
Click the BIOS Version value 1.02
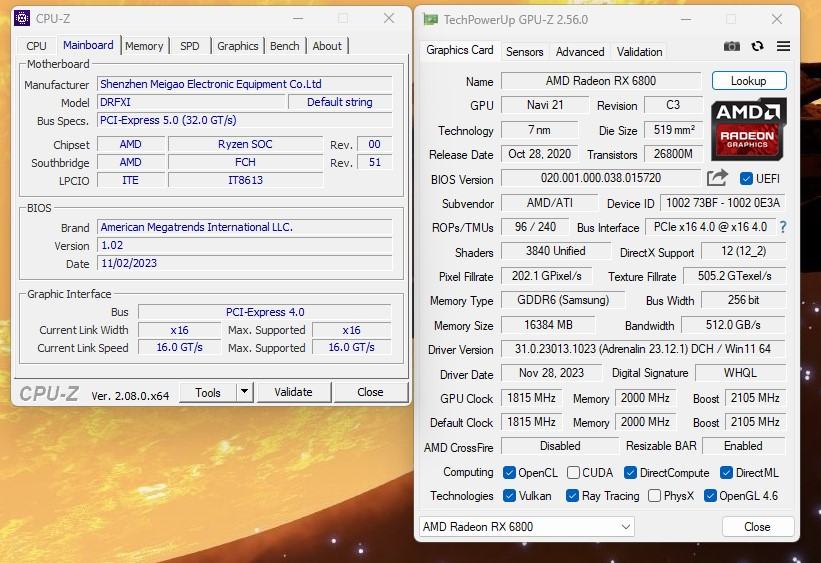tap(245, 245)
